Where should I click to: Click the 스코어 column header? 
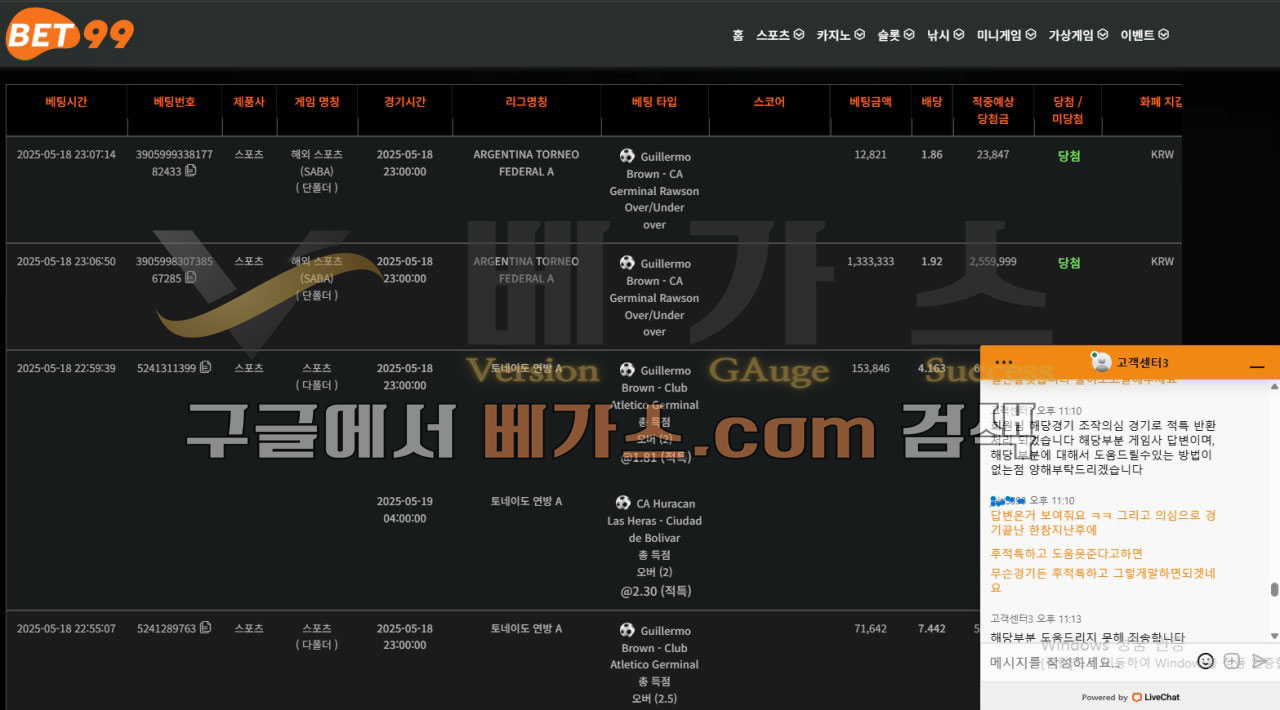[x=769, y=102]
